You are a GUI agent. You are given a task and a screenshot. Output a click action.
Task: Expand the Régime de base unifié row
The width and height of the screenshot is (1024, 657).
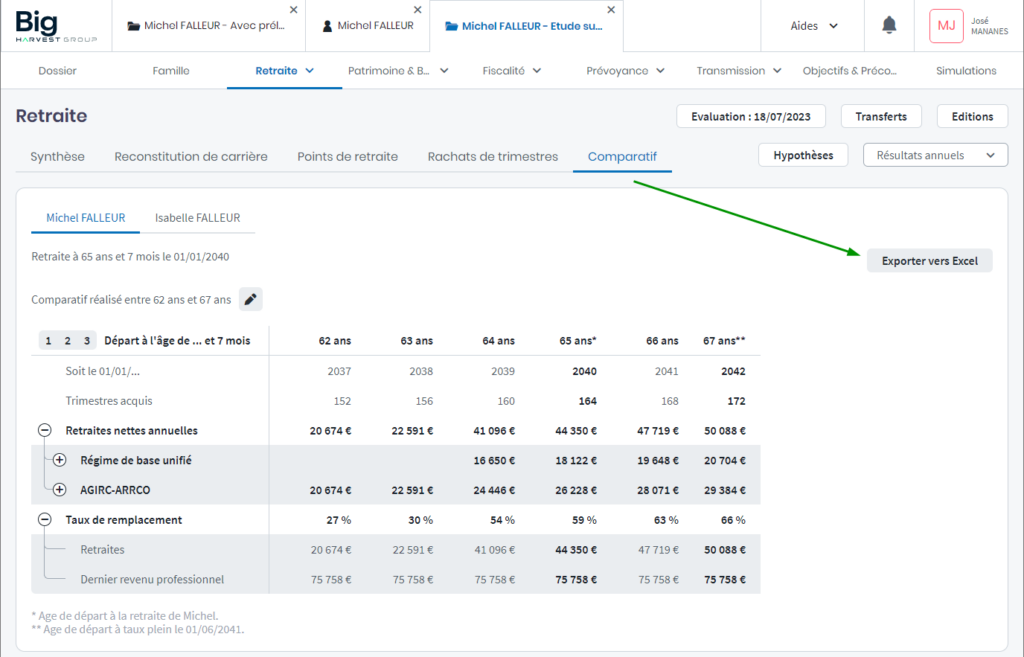click(x=59, y=460)
